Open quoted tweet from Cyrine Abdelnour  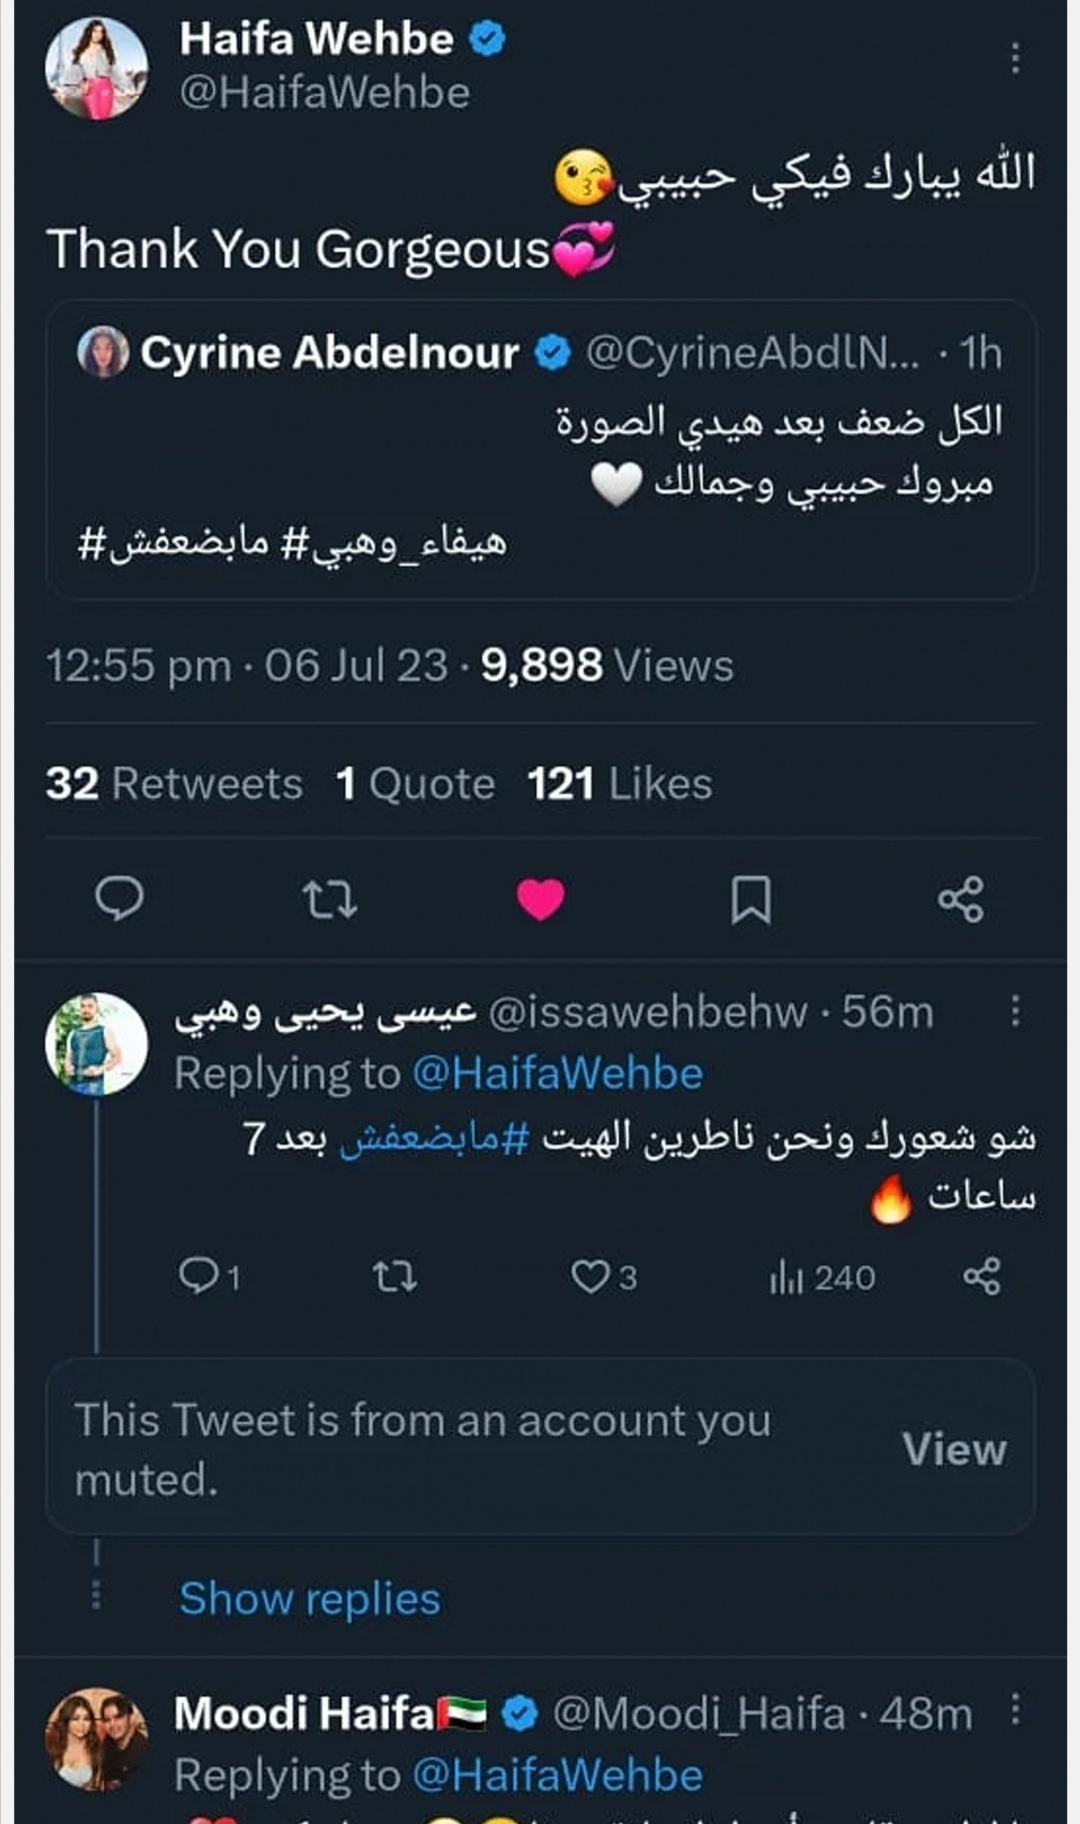pyautogui.click(x=540, y=450)
